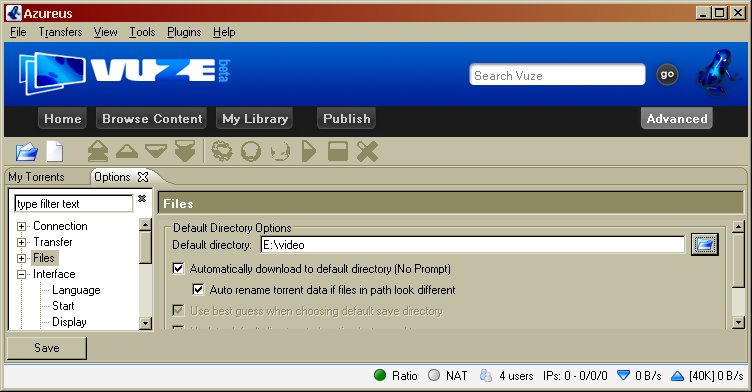Image resolution: width=752 pixels, height=392 pixels.
Task: Save the options with Save button
Action: [x=47, y=348]
